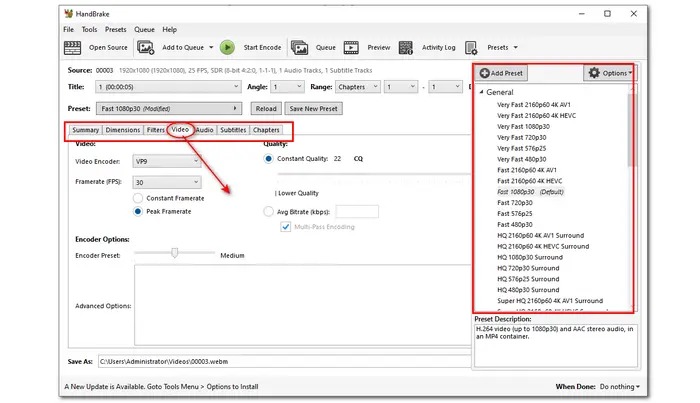Select preset Very Fast 1080p30
700x403 pixels.
(x=523, y=126)
